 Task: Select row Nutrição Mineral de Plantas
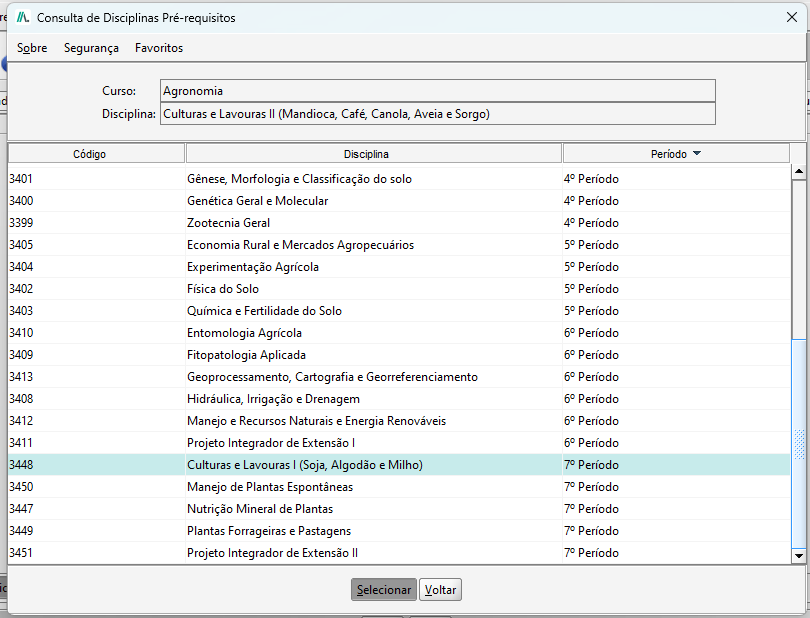(x=399, y=509)
